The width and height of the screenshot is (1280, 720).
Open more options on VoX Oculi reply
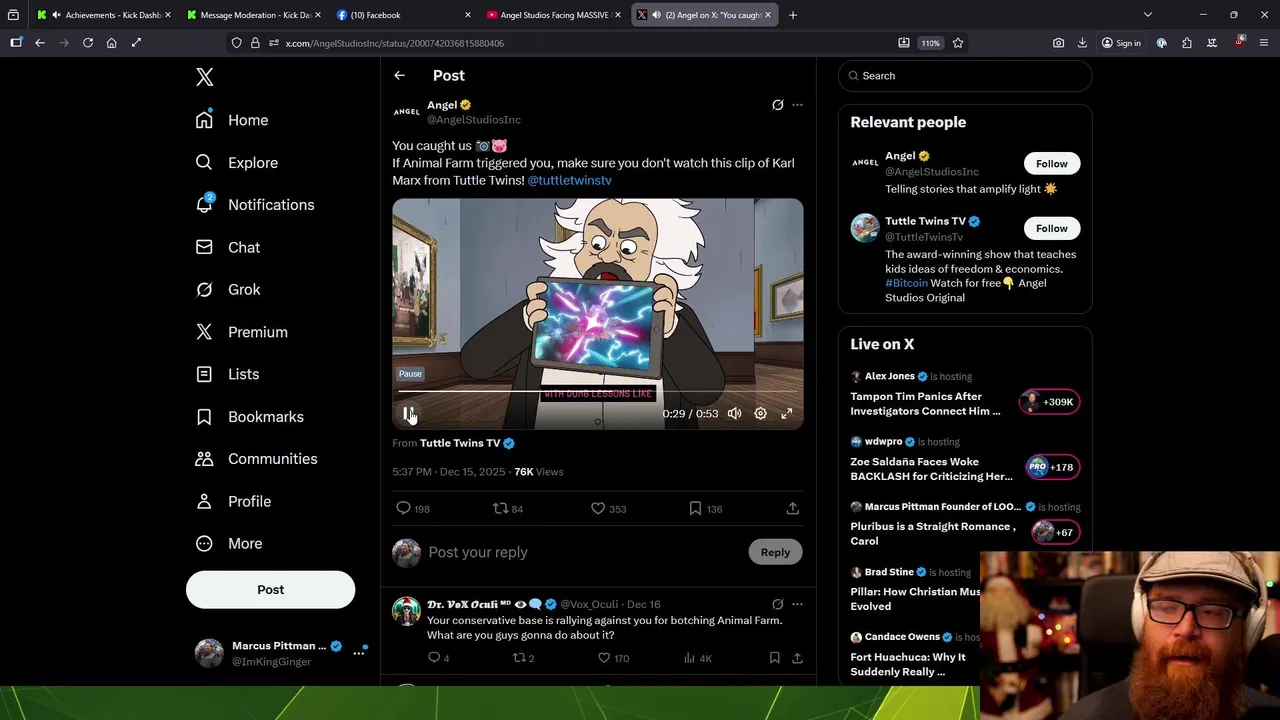(797, 604)
